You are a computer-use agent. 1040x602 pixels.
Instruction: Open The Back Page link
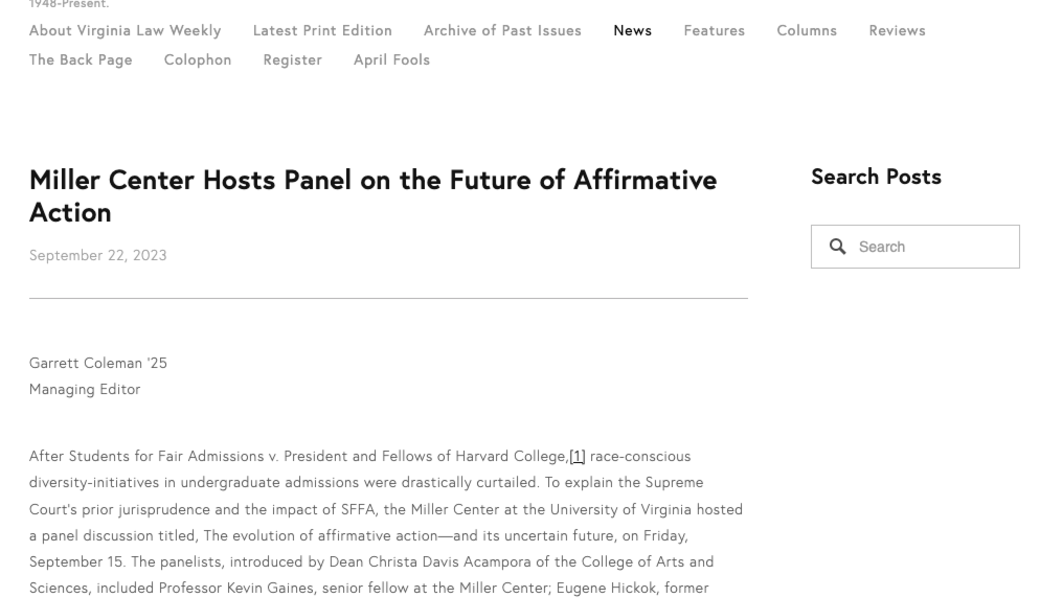pos(80,60)
